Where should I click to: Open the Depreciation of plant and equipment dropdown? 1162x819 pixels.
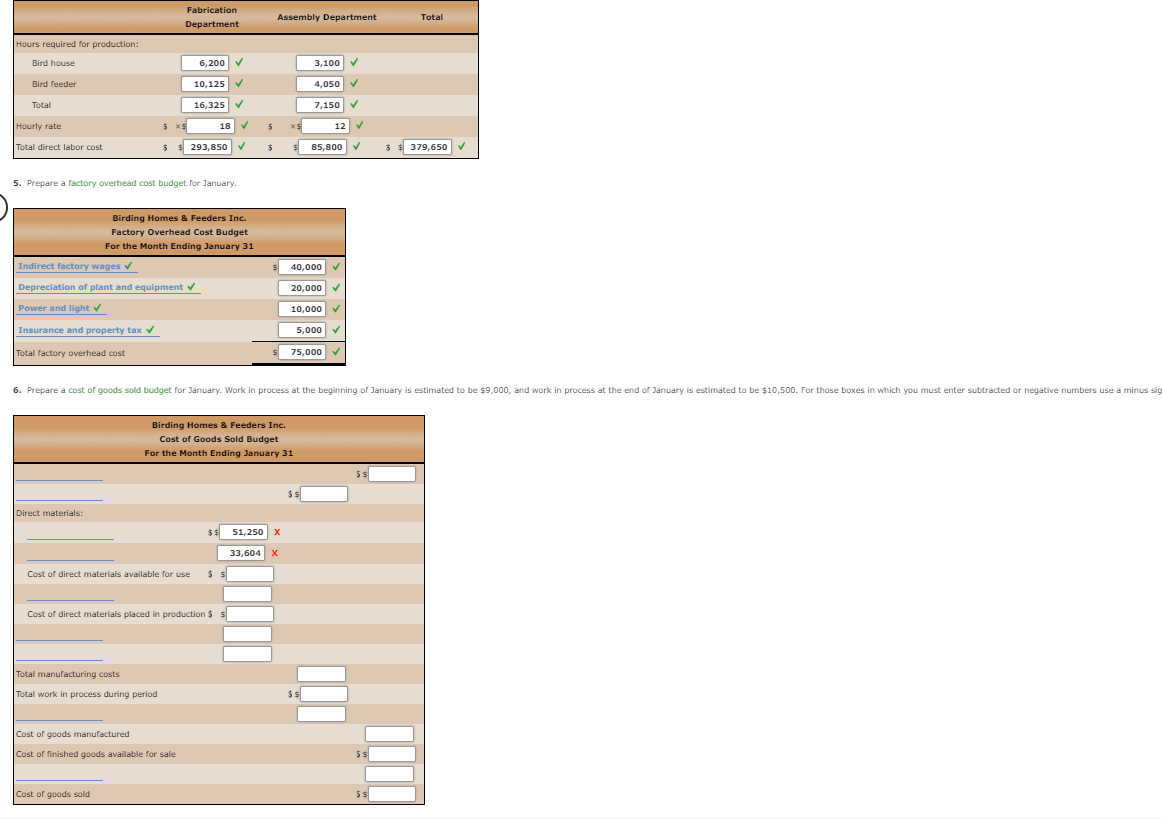(108, 287)
